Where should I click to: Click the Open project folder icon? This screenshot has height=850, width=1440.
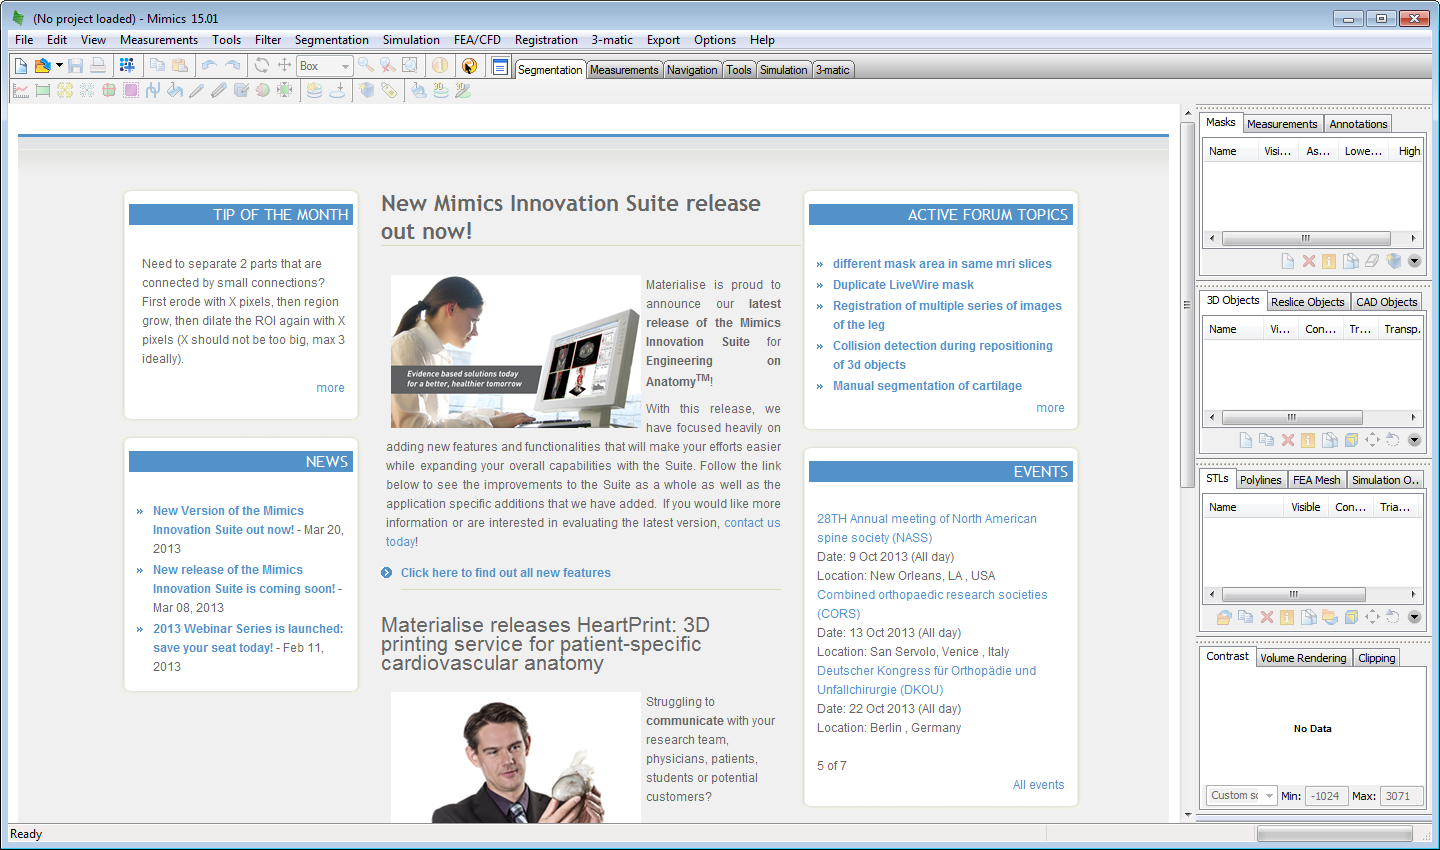pyautogui.click(x=42, y=65)
